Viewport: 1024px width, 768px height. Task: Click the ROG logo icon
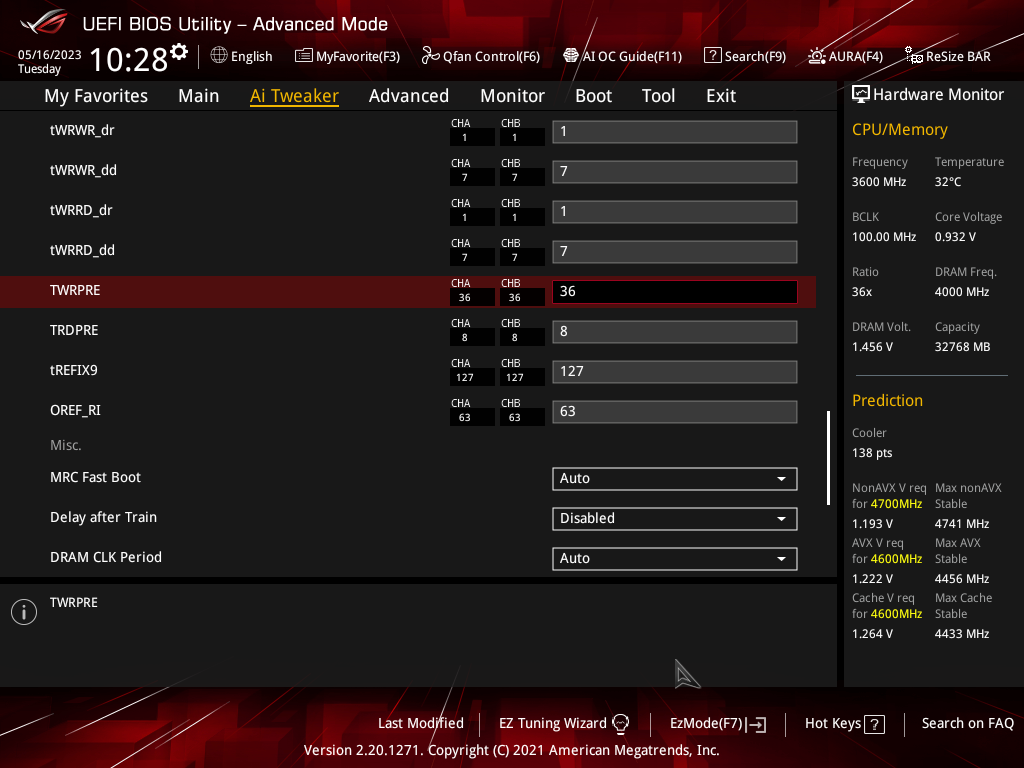pyautogui.click(x=43, y=22)
